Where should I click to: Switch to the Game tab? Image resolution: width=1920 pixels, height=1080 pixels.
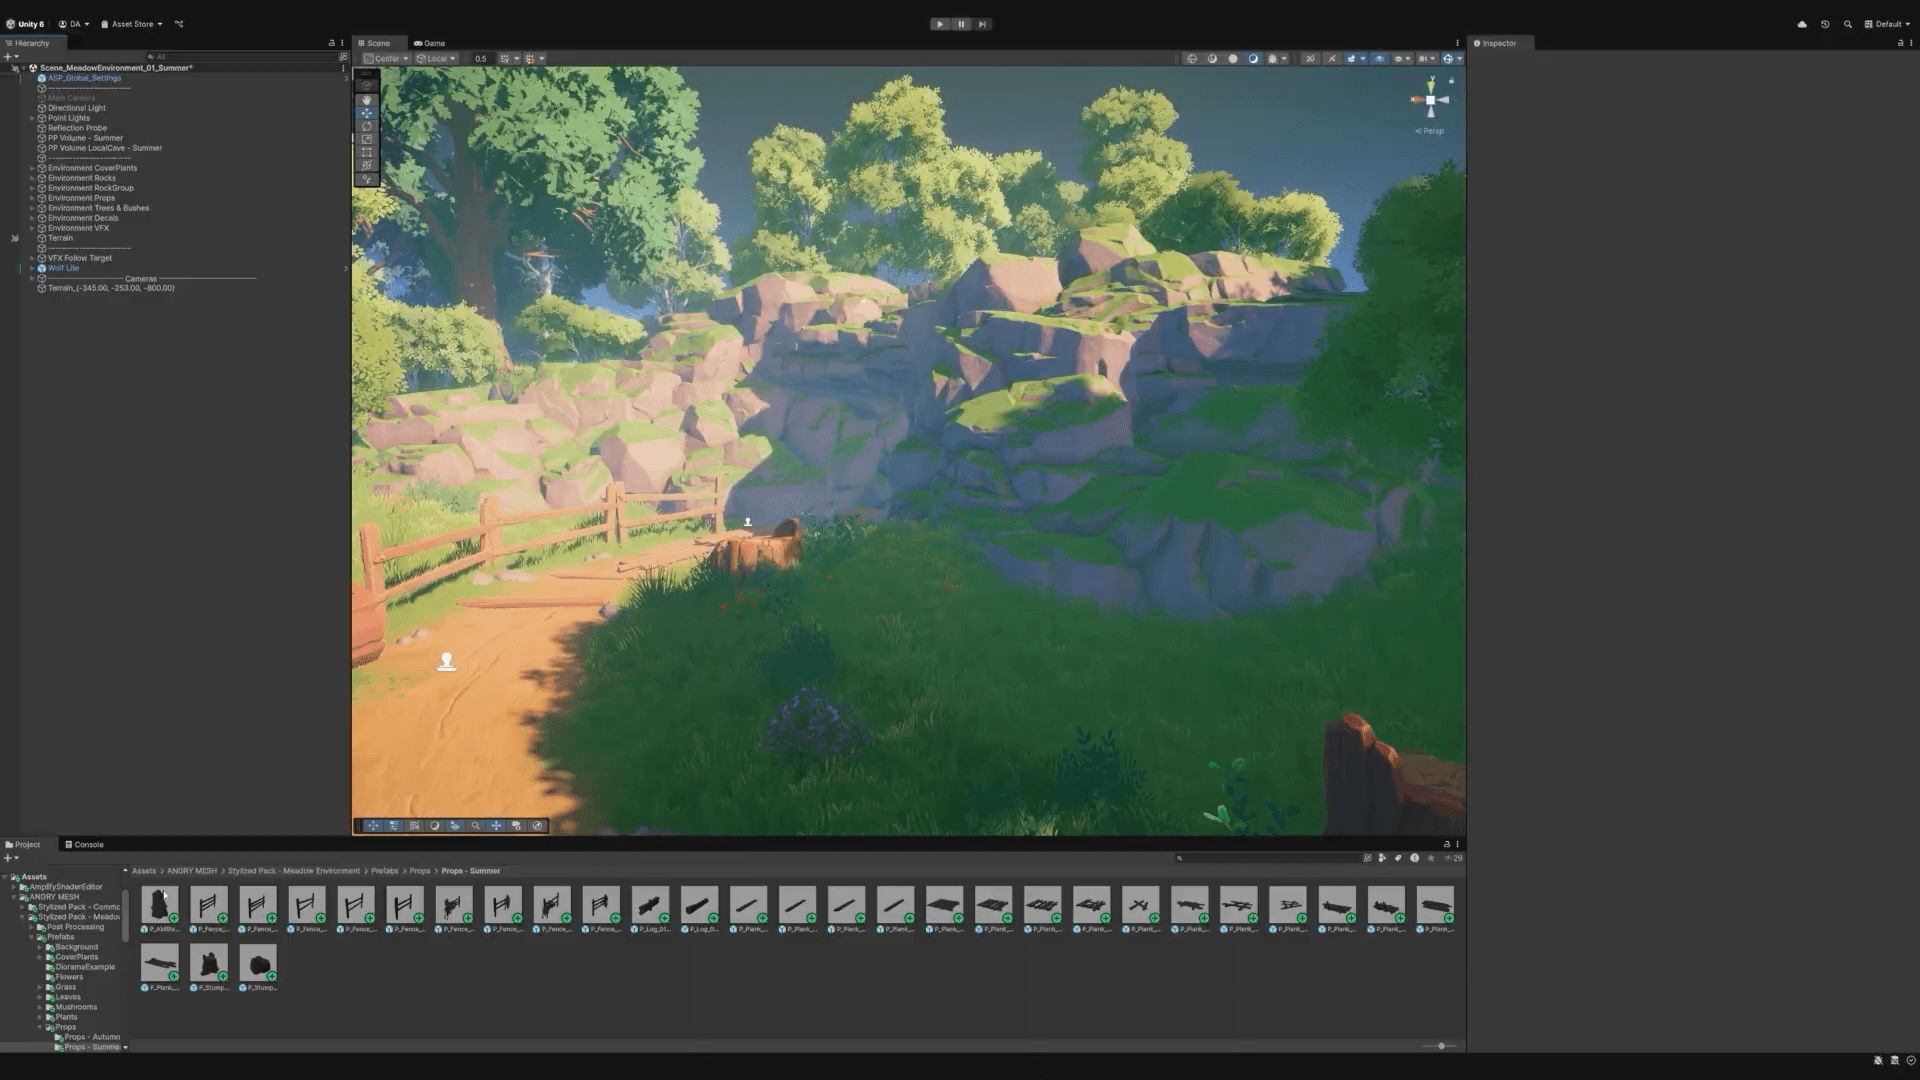pos(430,43)
